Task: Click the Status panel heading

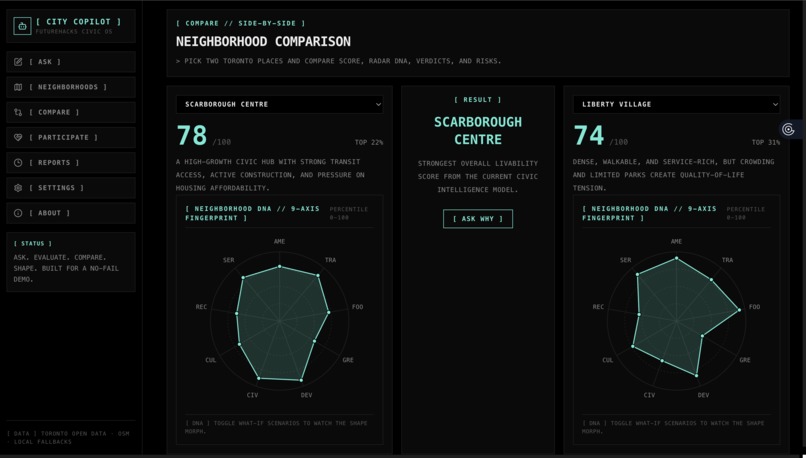Action: [33, 244]
